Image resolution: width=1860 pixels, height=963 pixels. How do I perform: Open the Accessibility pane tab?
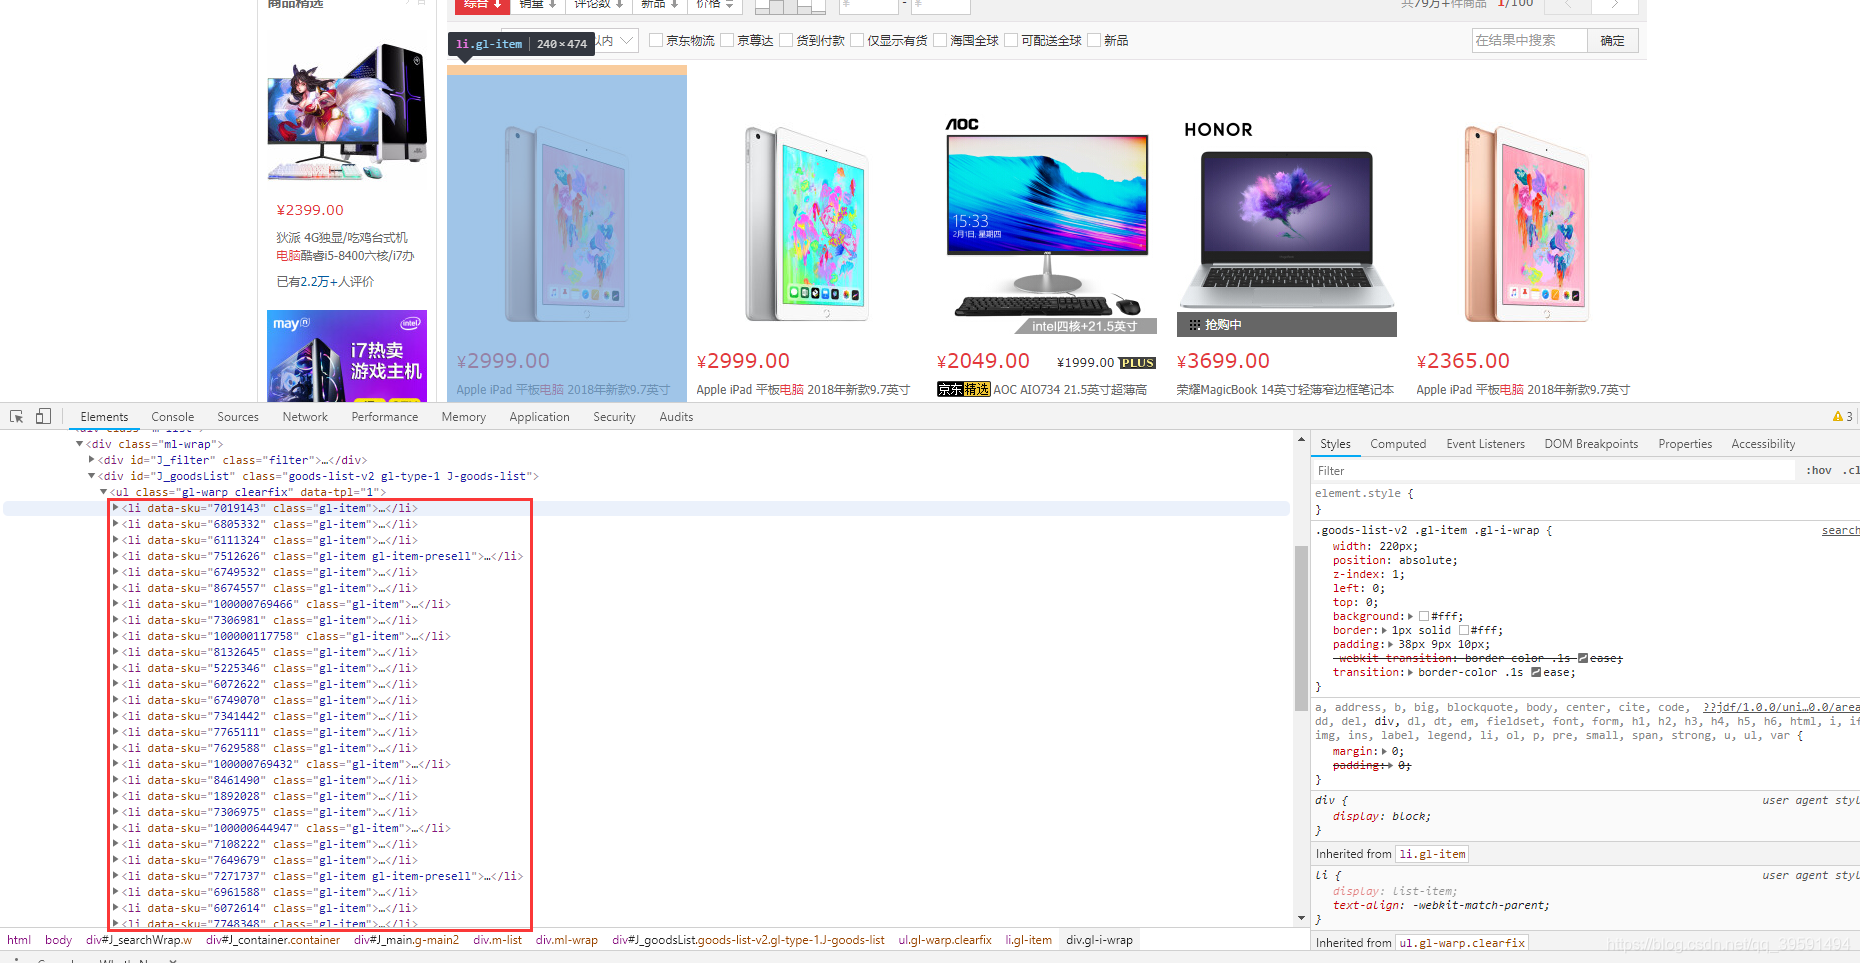(x=1763, y=444)
